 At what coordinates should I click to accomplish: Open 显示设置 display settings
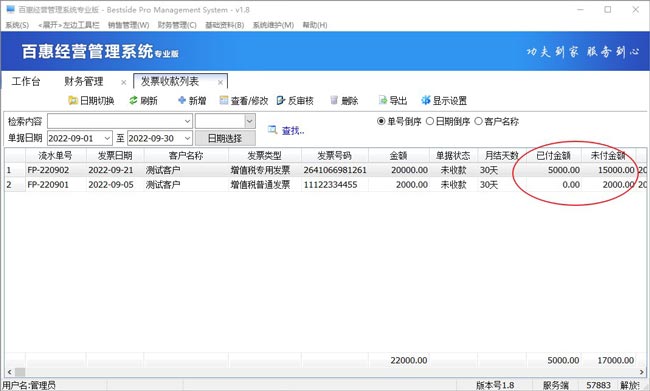[444, 100]
